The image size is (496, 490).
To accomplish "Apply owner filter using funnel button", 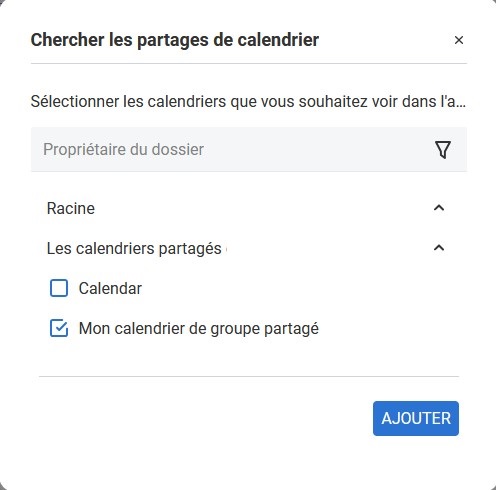I will (x=443, y=149).
